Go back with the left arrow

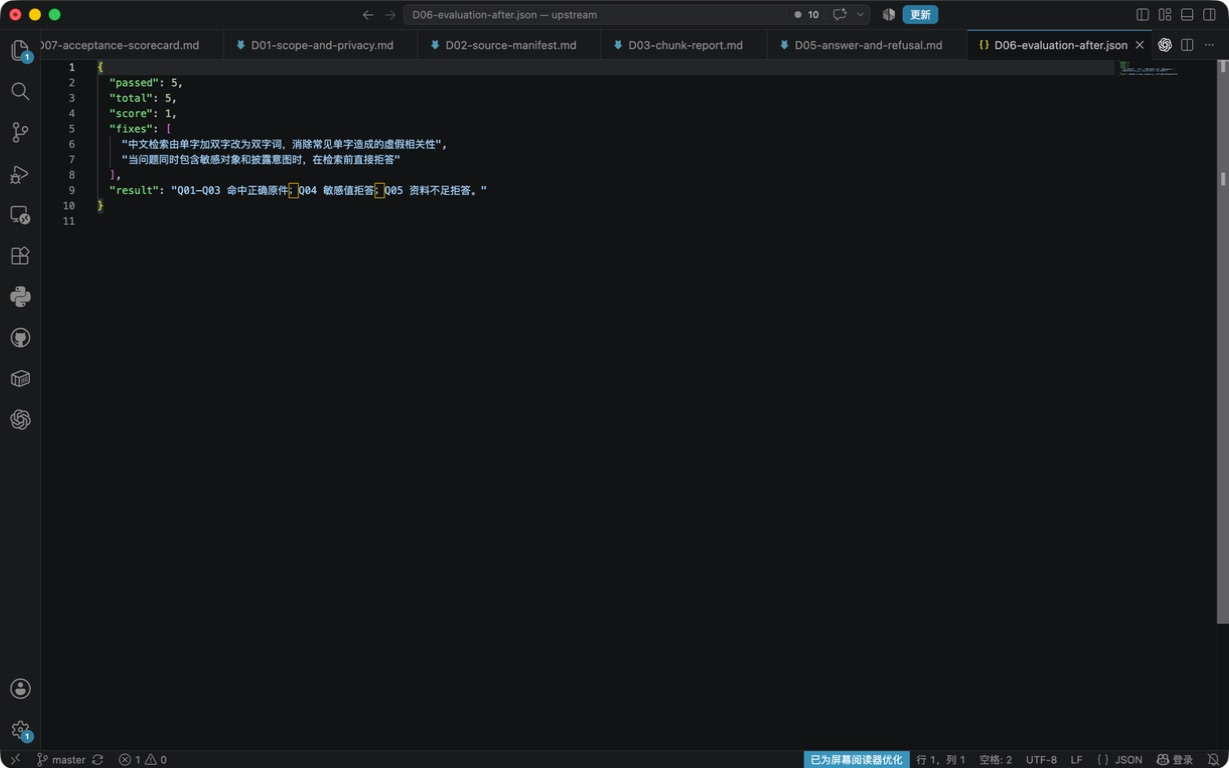pos(368,15)
